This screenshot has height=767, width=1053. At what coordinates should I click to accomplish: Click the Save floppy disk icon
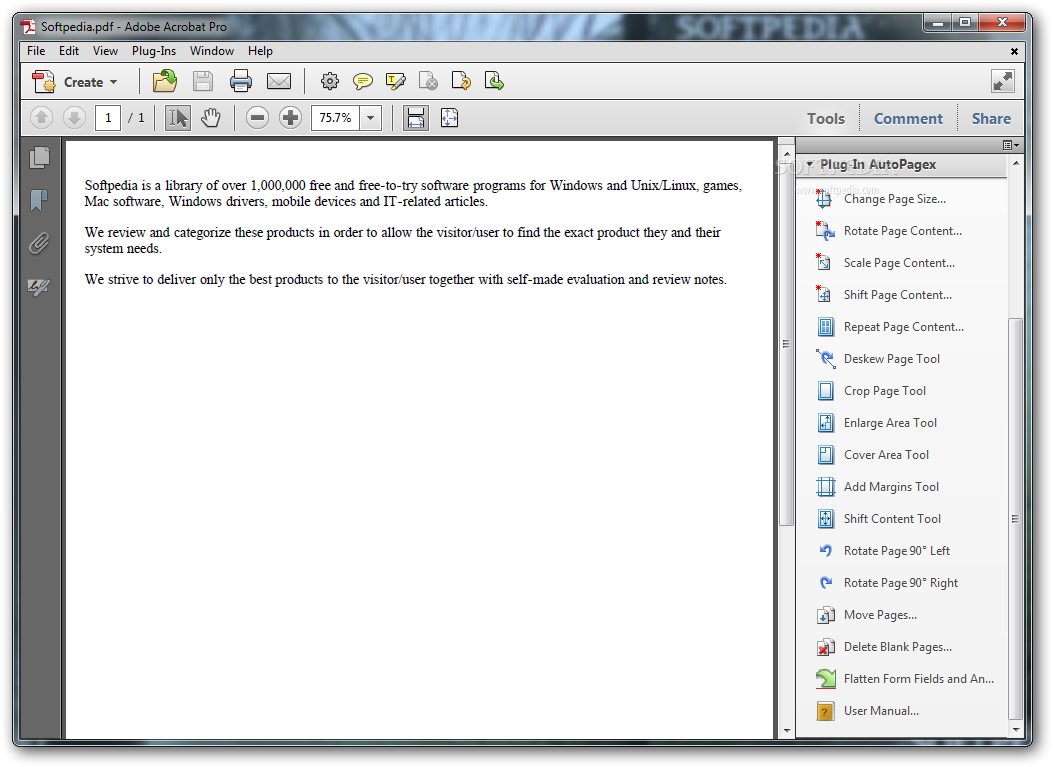coord(203,81)
